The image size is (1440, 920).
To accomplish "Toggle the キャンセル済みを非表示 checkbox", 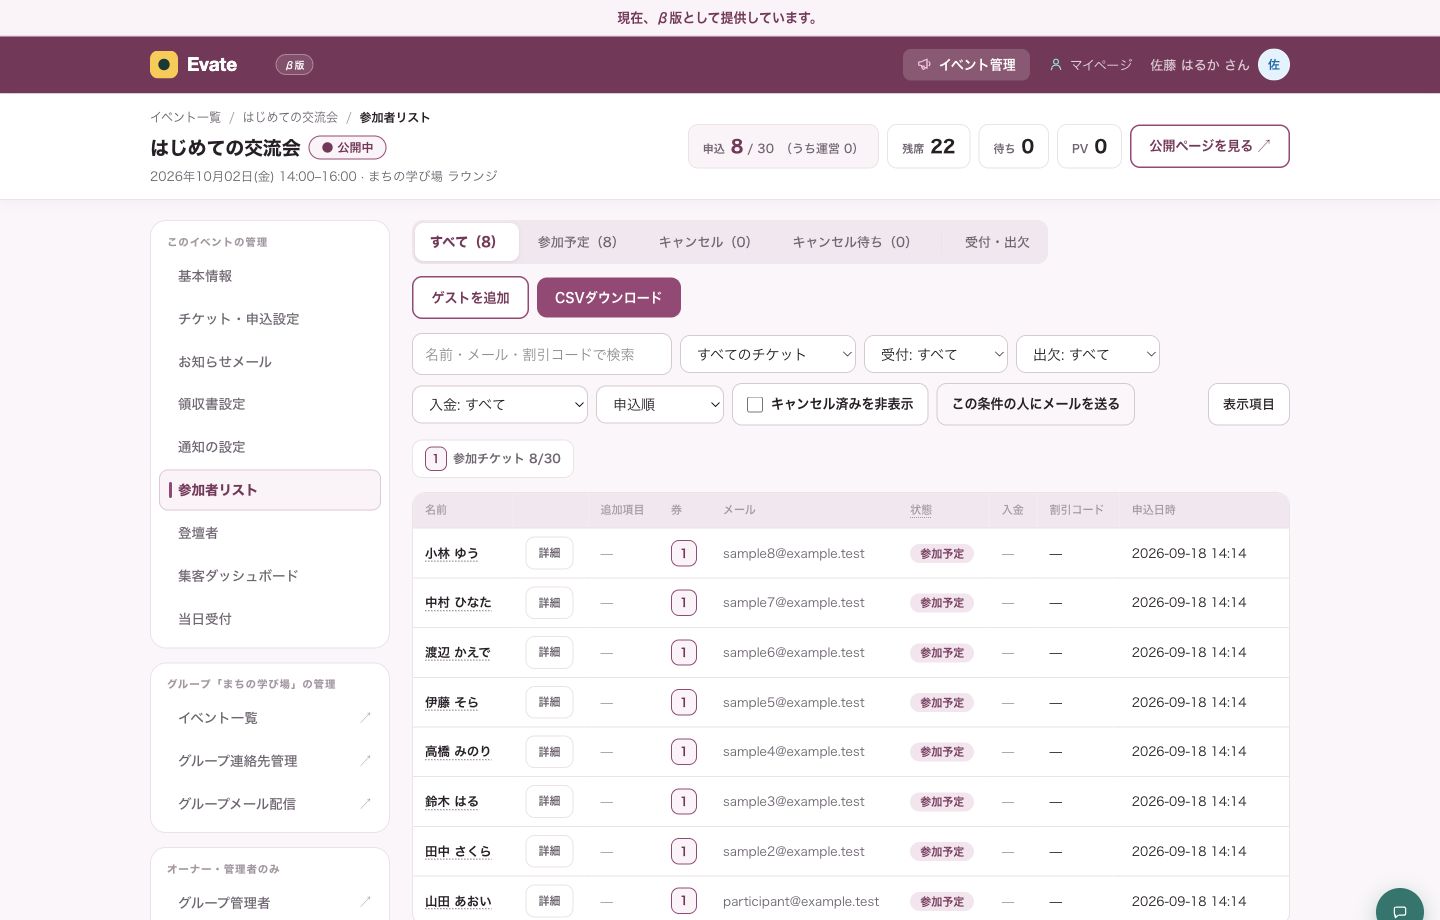I will tap(755, 404).
